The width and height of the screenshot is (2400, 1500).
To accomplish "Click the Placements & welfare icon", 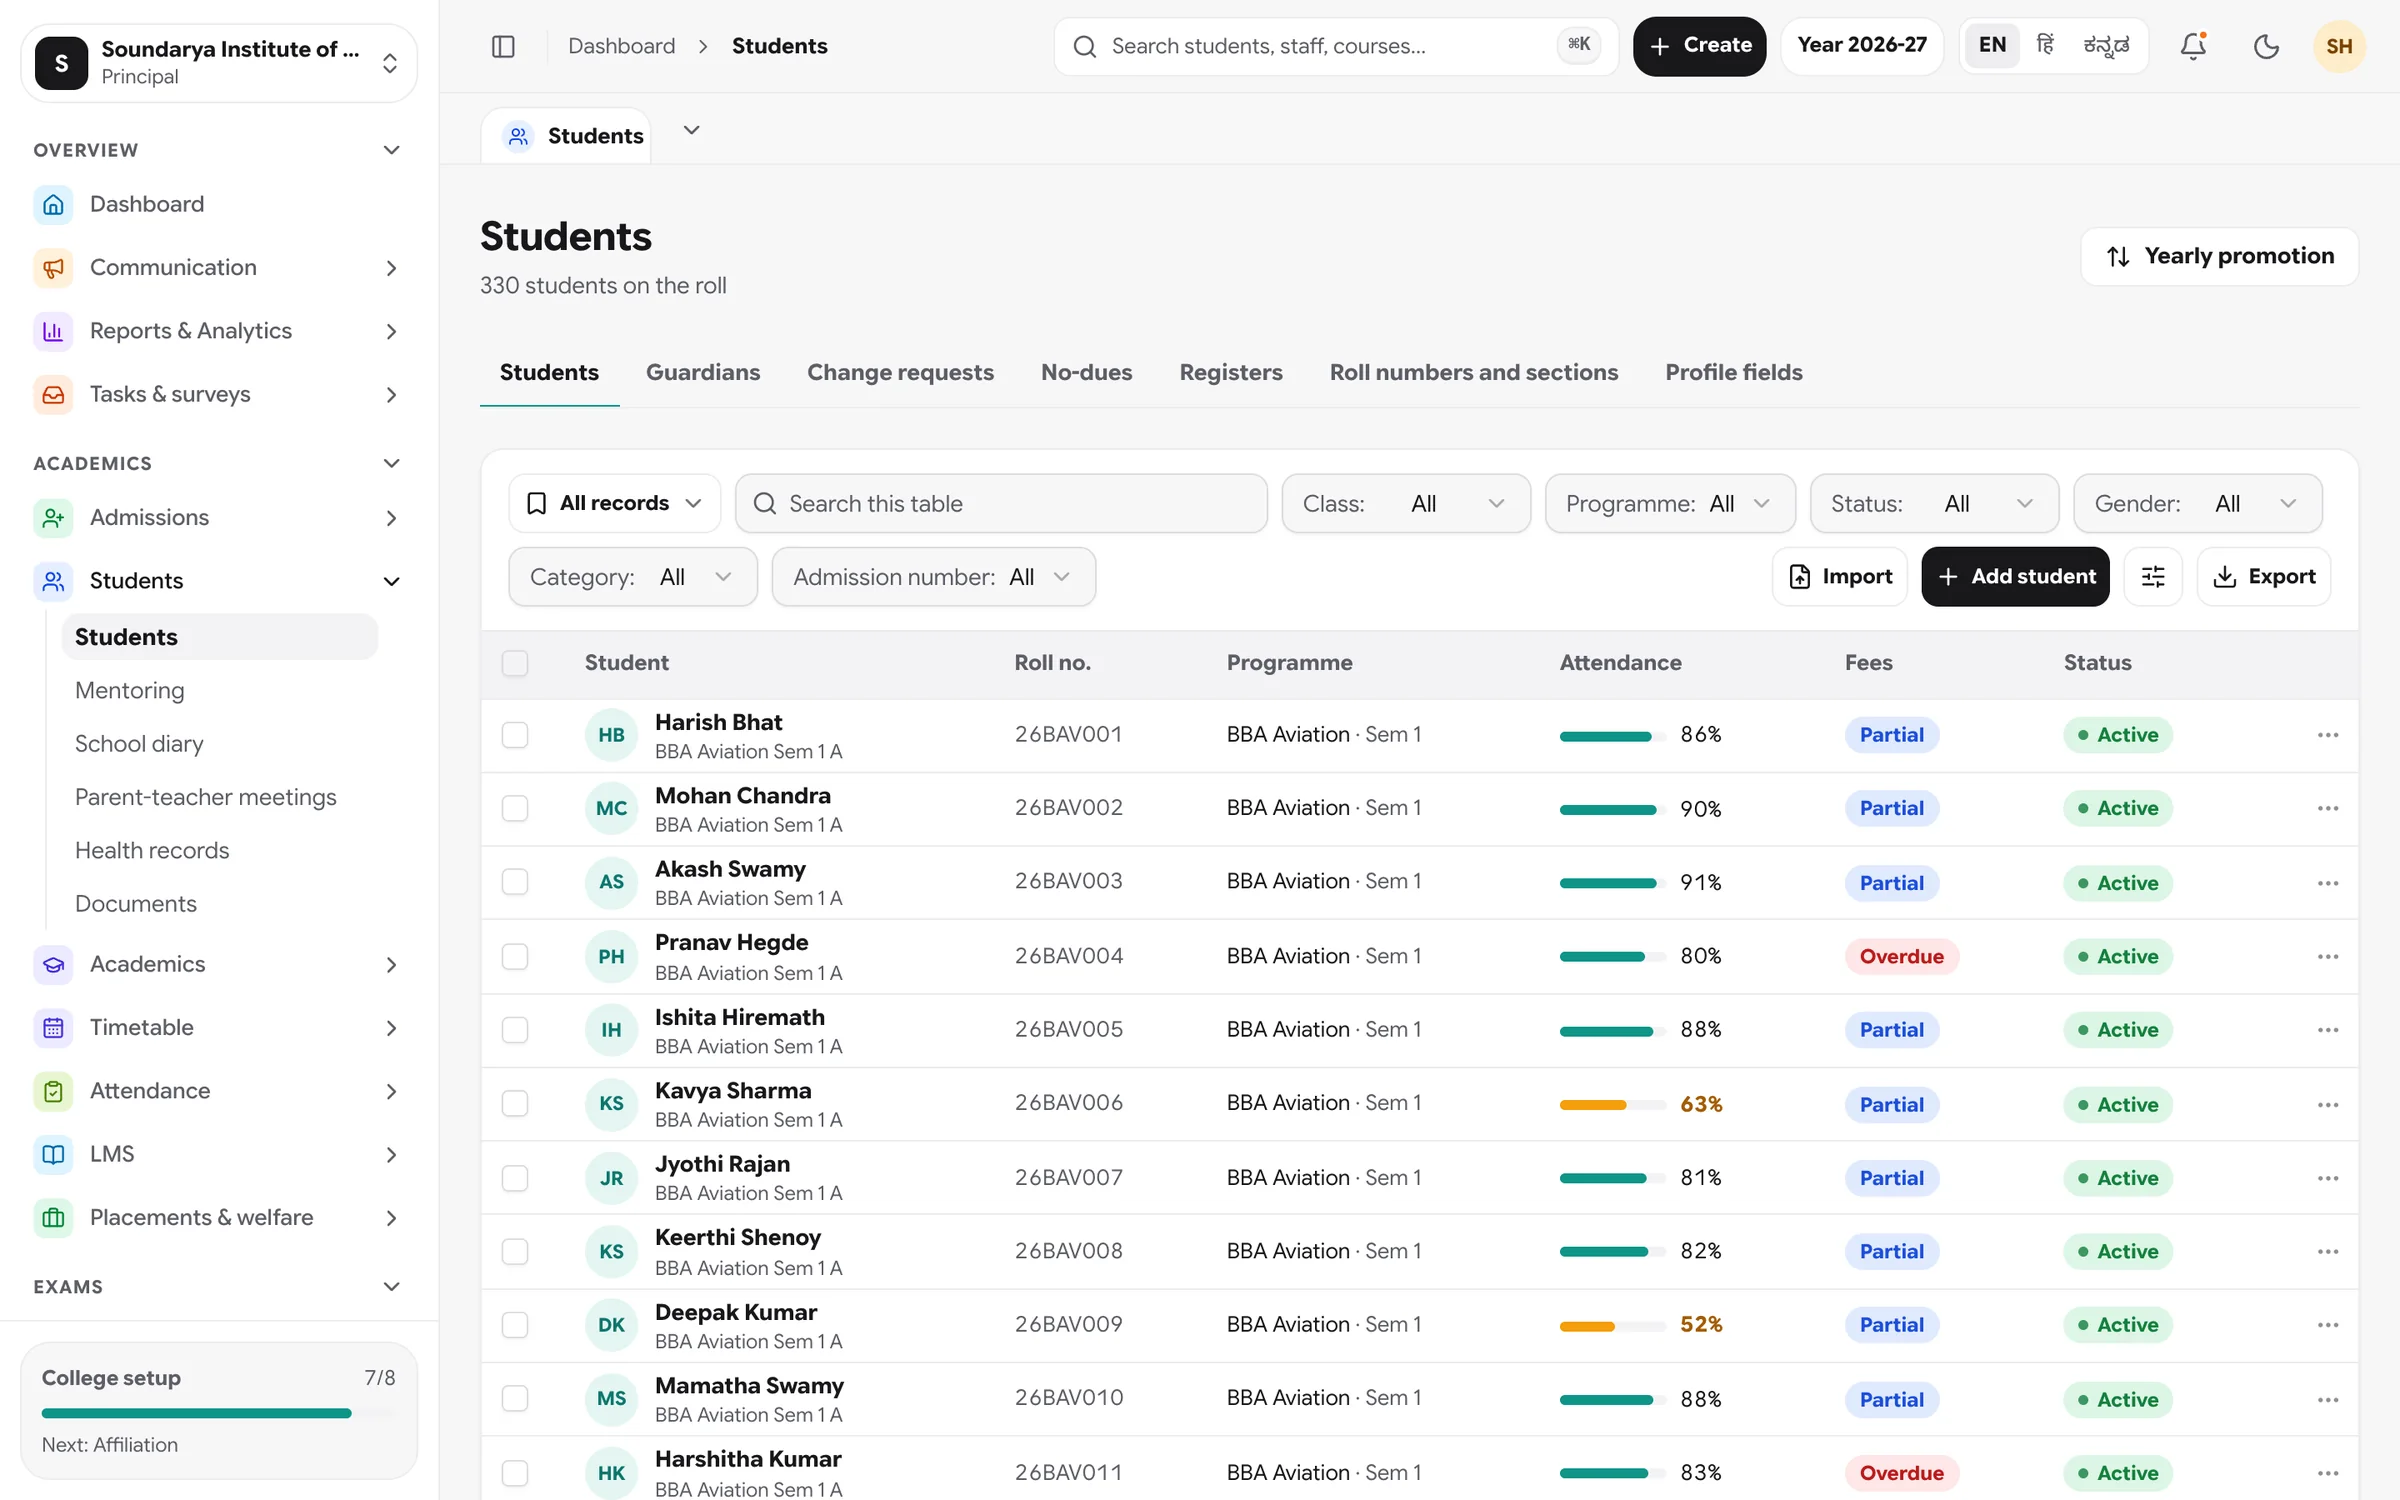I will pos(53,1217).
